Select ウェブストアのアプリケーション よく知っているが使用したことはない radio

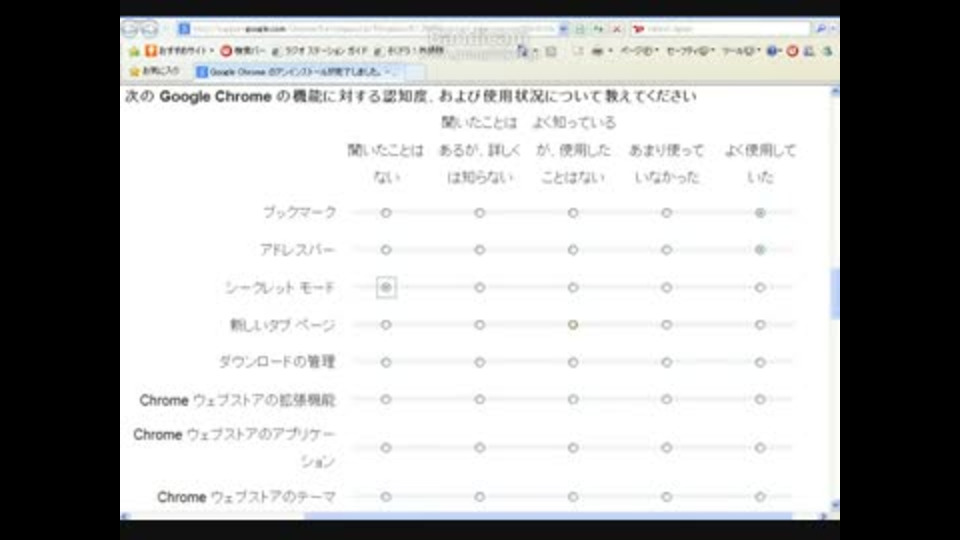[x=572, y=448]
